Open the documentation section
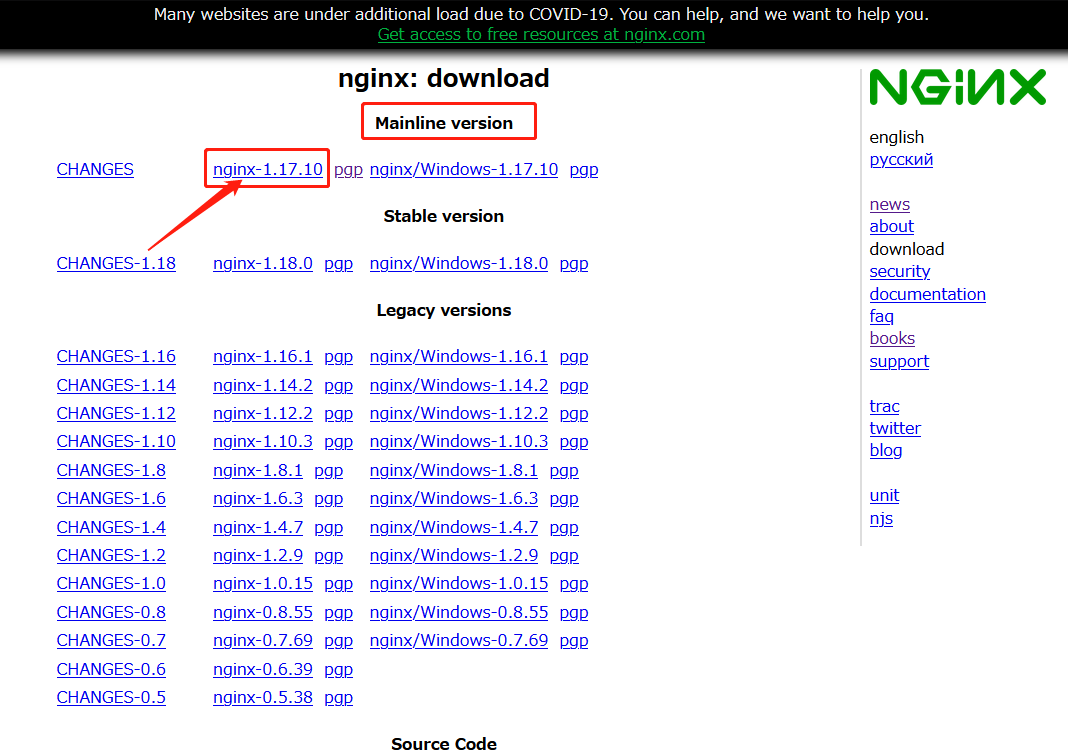The width and height of the screenshot is (1068, 755). pos(927,294)
